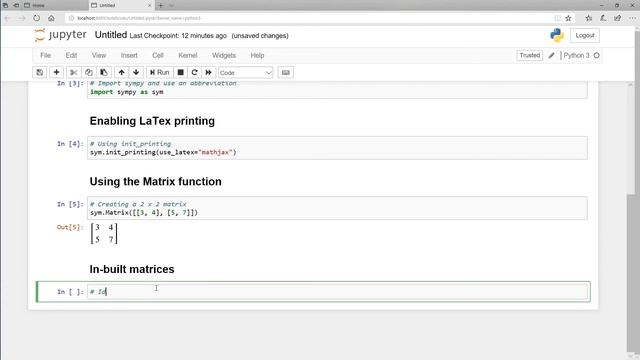Reload the page with refresh icon
The image size is (640, 360).
pyautogui.click(x=37, y=18)
